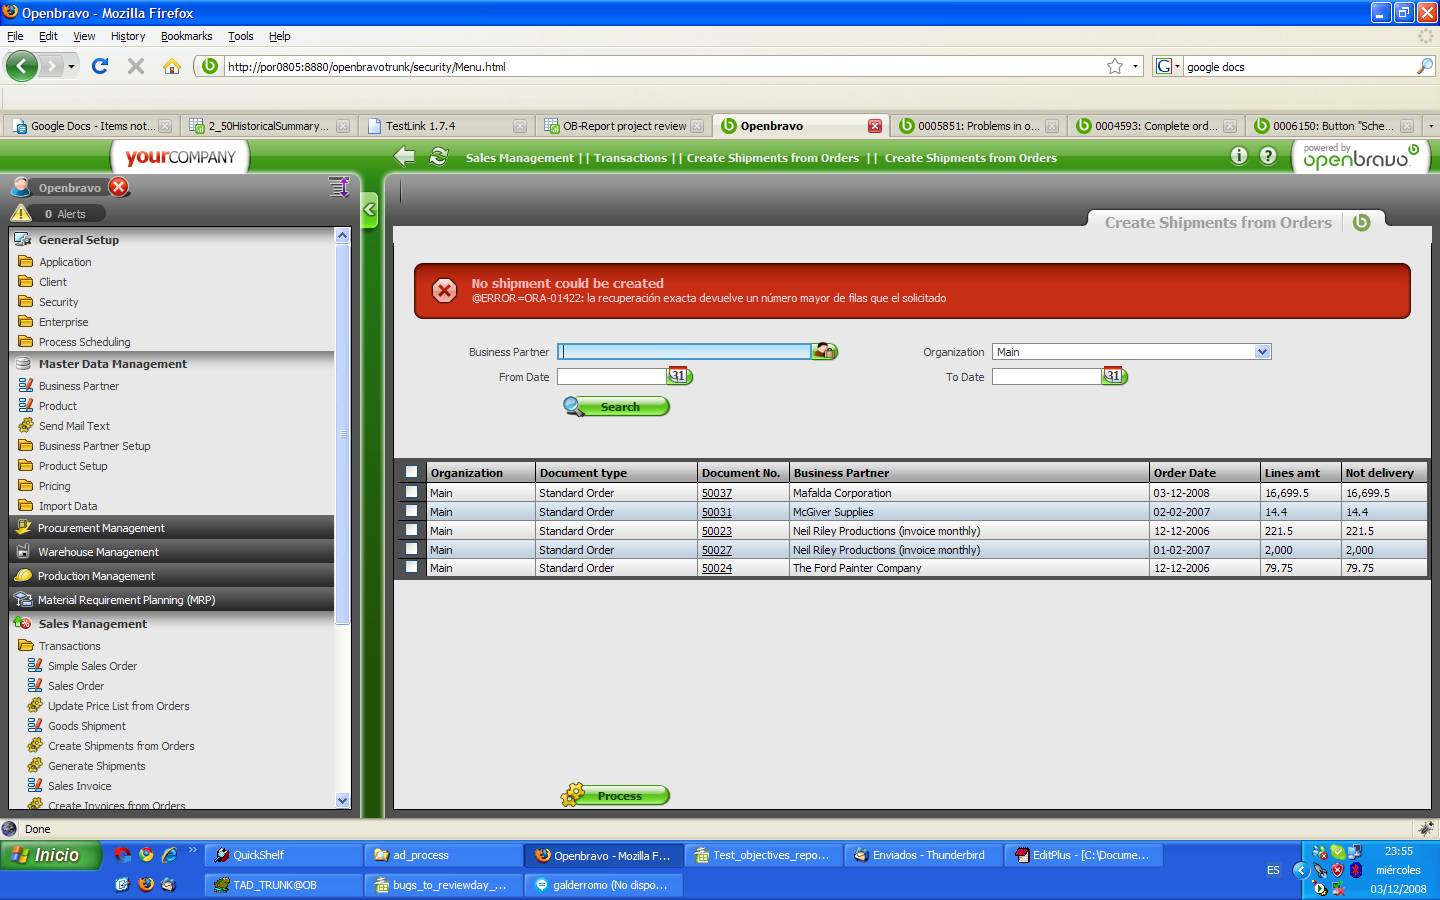
Task: Switch to Google Docs - Items tab
Action: coord(90,126)
